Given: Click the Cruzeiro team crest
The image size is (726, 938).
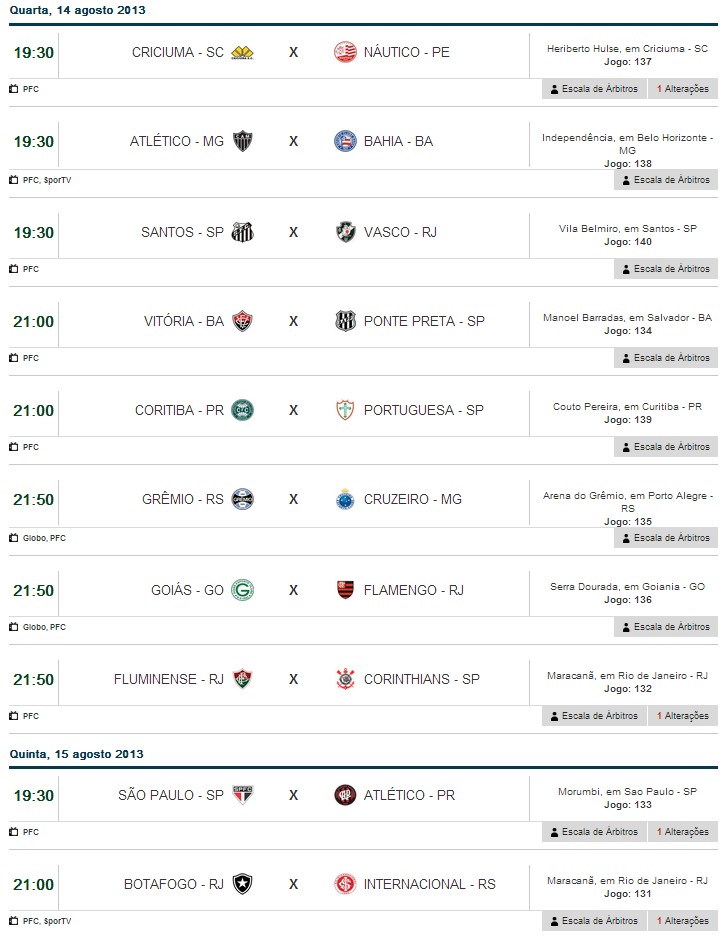Looking at the screenshot, I should (x=345, y=499).
